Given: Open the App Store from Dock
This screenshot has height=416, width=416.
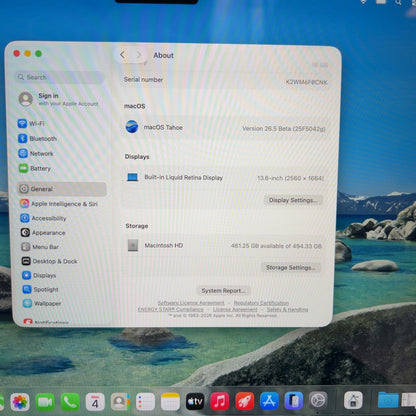Looking at the screenshot, I should click(269, 401).
